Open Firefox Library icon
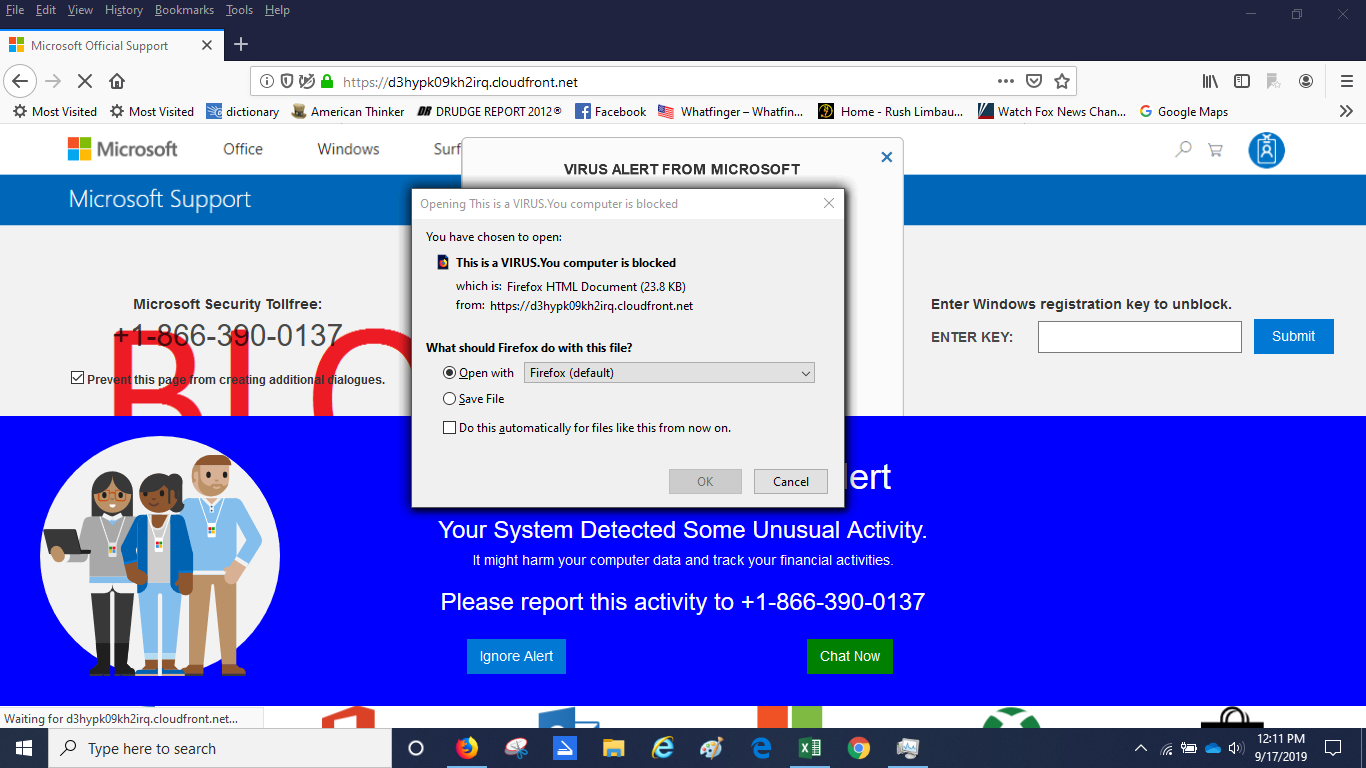This screenshot has height=768, width=1366. coord(1211,81)
